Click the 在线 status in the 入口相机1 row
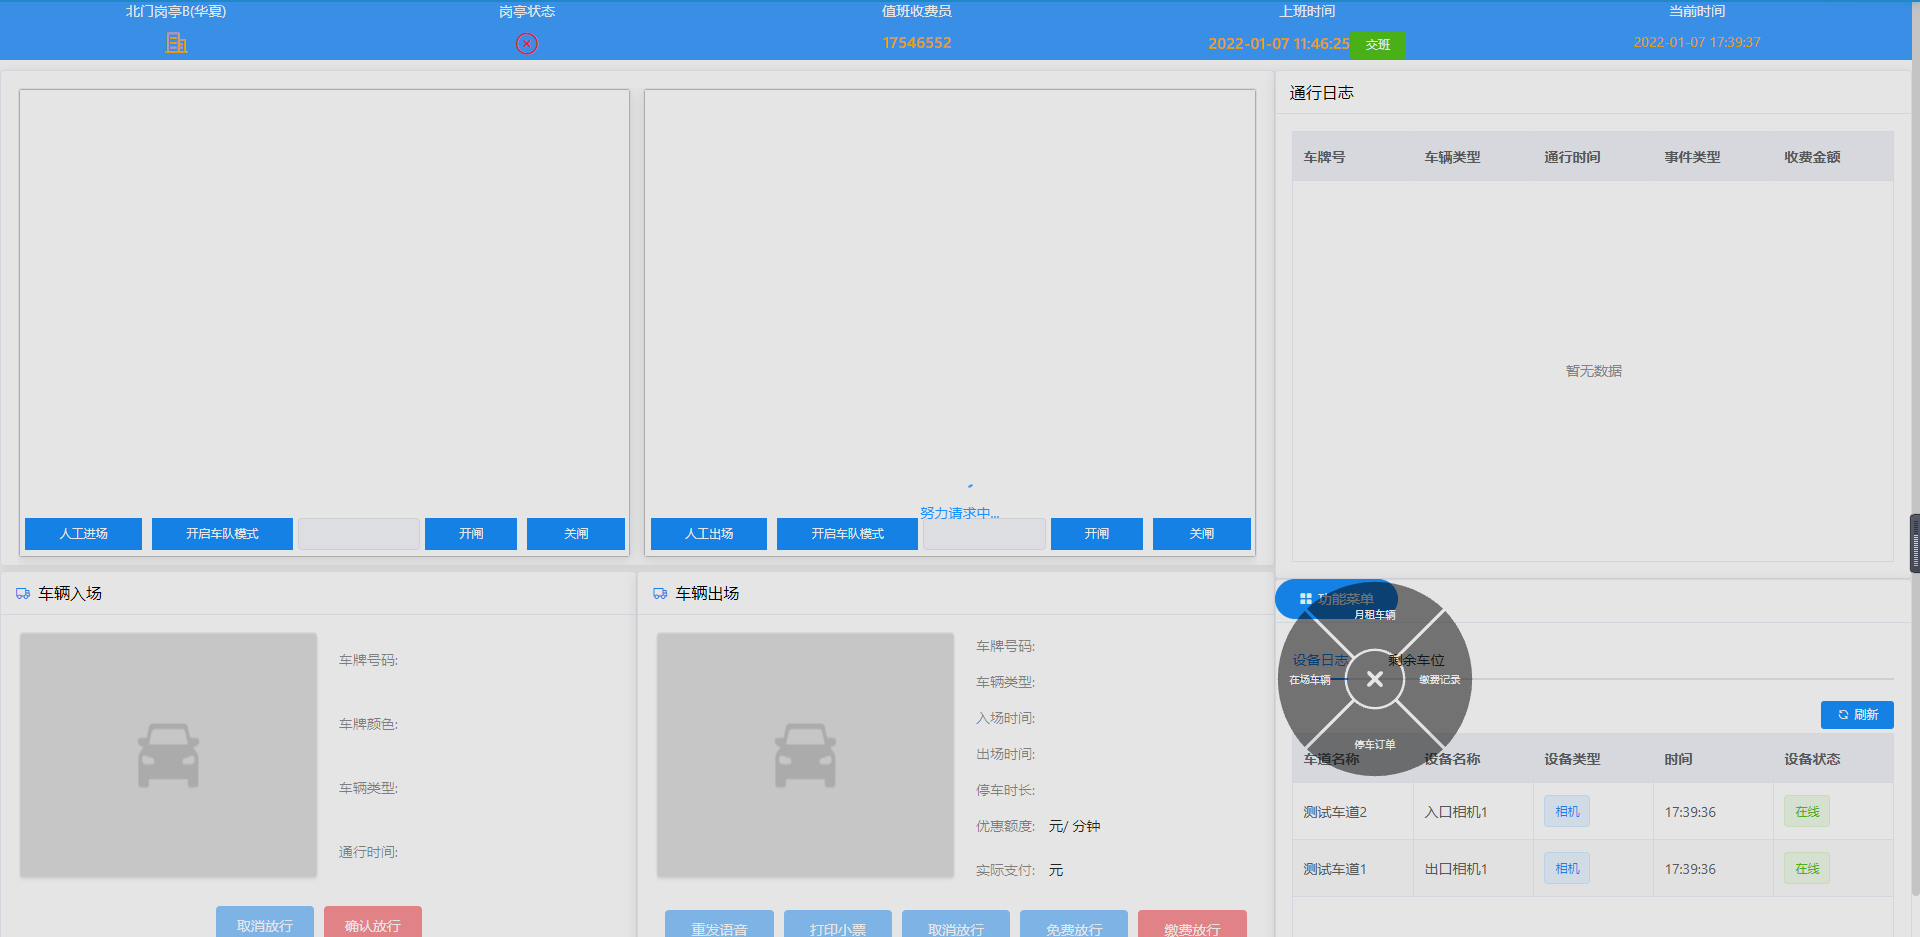1920x937 pixels. [1807, 811]
